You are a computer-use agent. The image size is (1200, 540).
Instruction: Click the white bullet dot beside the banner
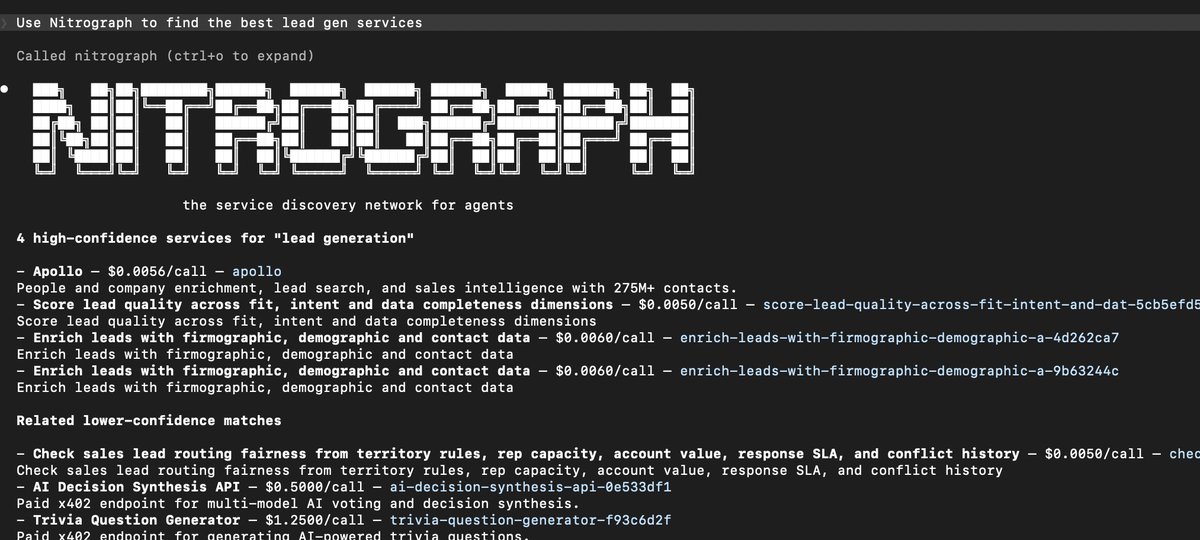(5, 89)
